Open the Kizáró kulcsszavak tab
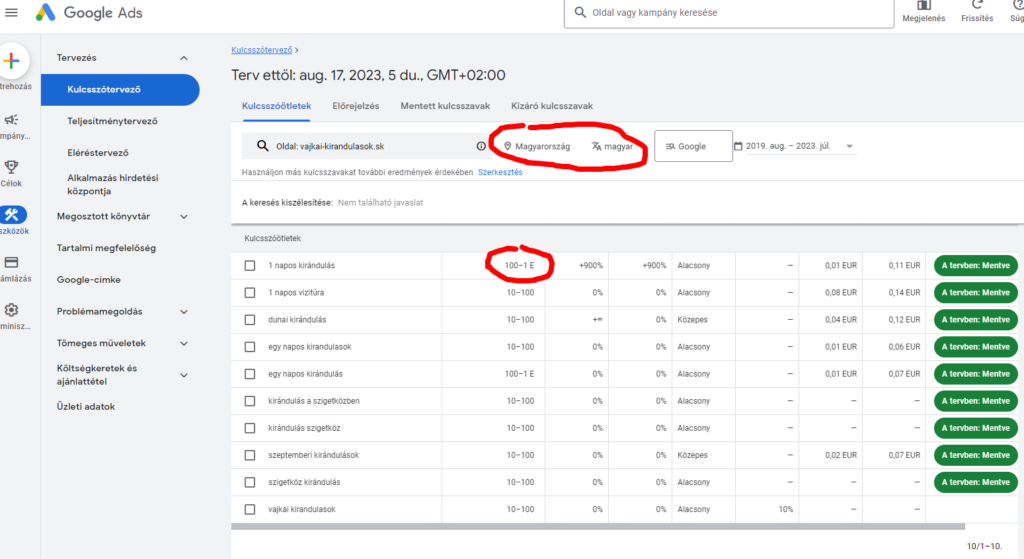This screenshot has width=1024, height=559. click(552, 105)
